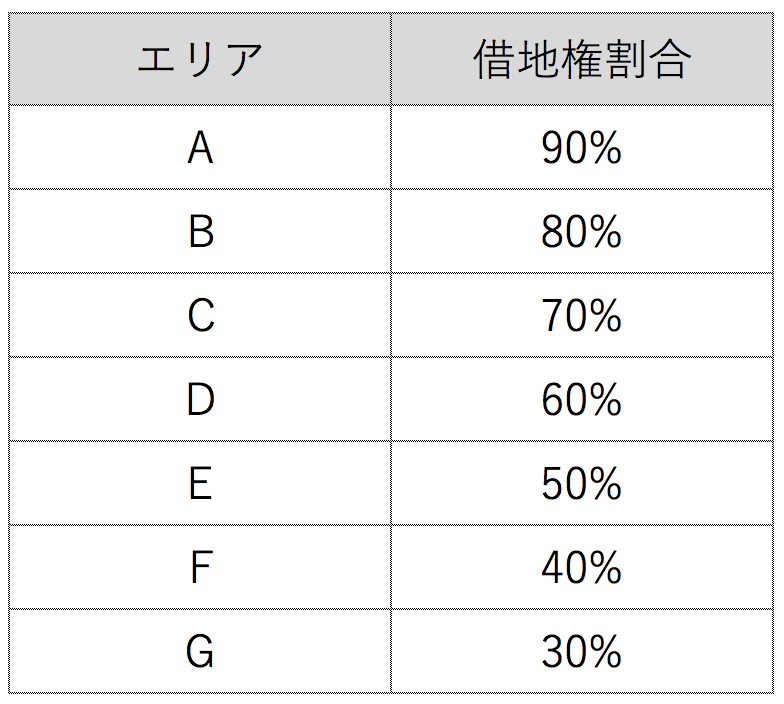The image size is (784, 704).
Task: Click the 40% value cell
Action: click(x=582, y=568)
